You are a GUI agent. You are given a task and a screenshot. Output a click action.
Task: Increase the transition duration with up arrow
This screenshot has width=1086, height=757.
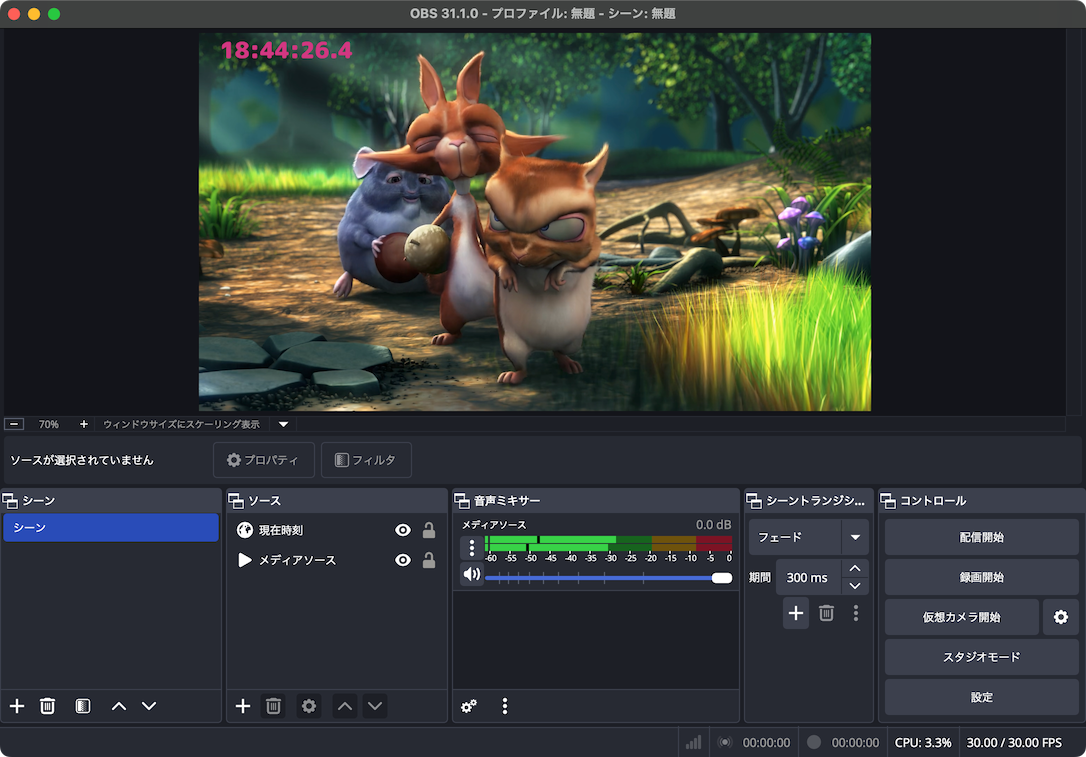click(x=855, y=568)
